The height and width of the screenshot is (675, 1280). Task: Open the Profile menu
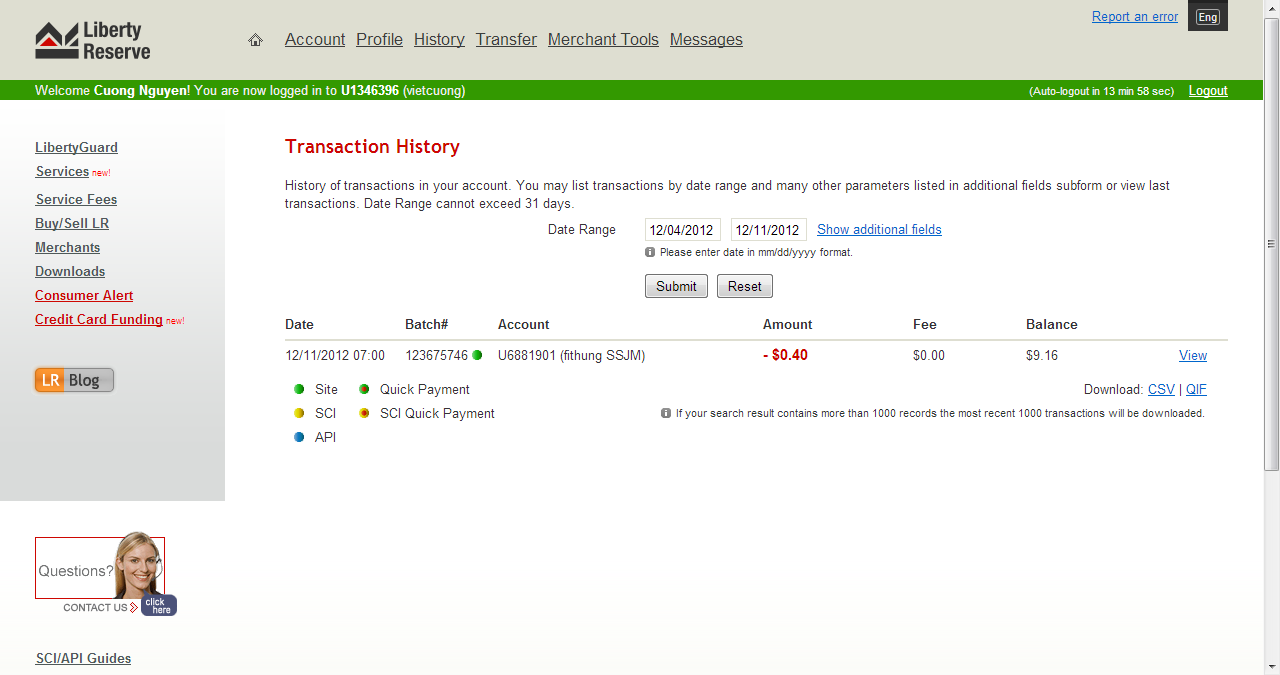[x=379, y=40]
